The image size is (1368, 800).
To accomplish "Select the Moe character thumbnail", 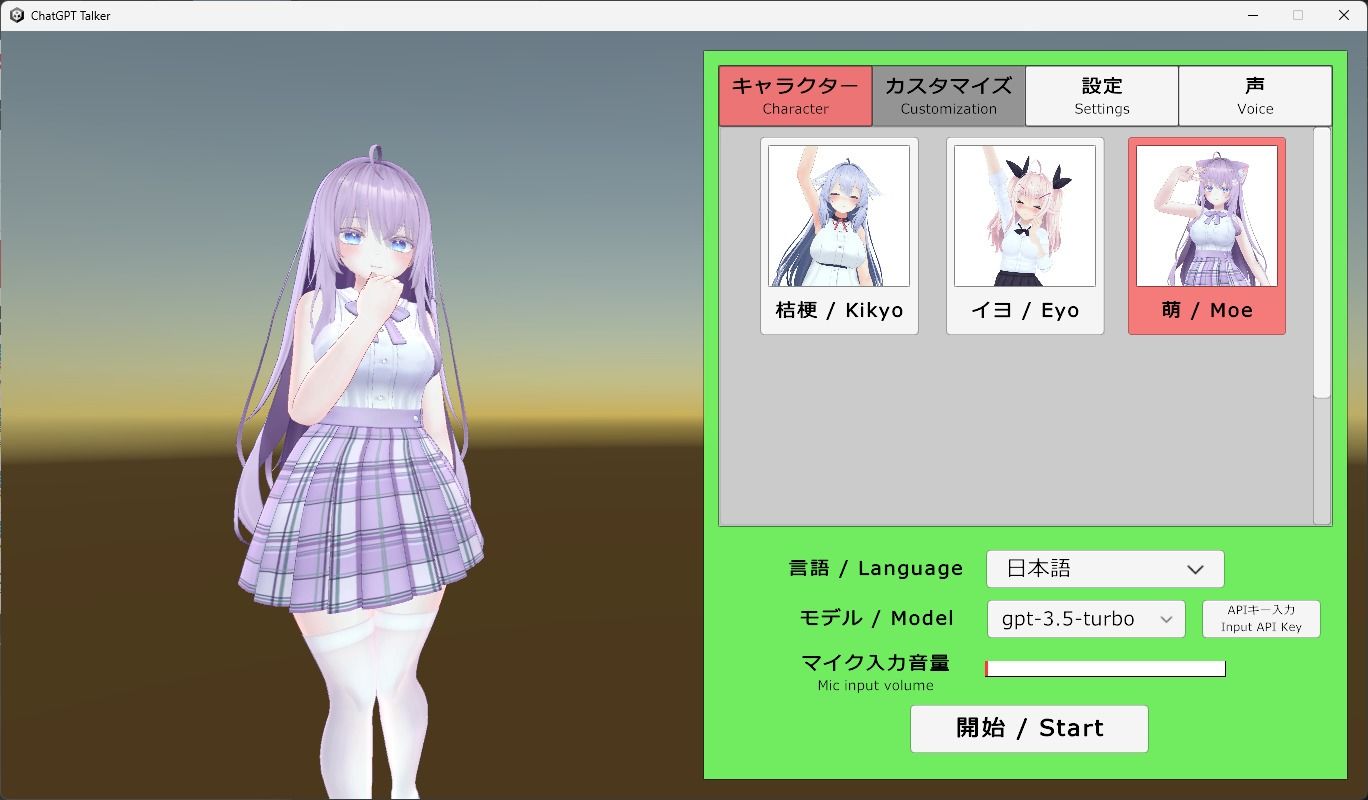I will tap(1207, 216).
